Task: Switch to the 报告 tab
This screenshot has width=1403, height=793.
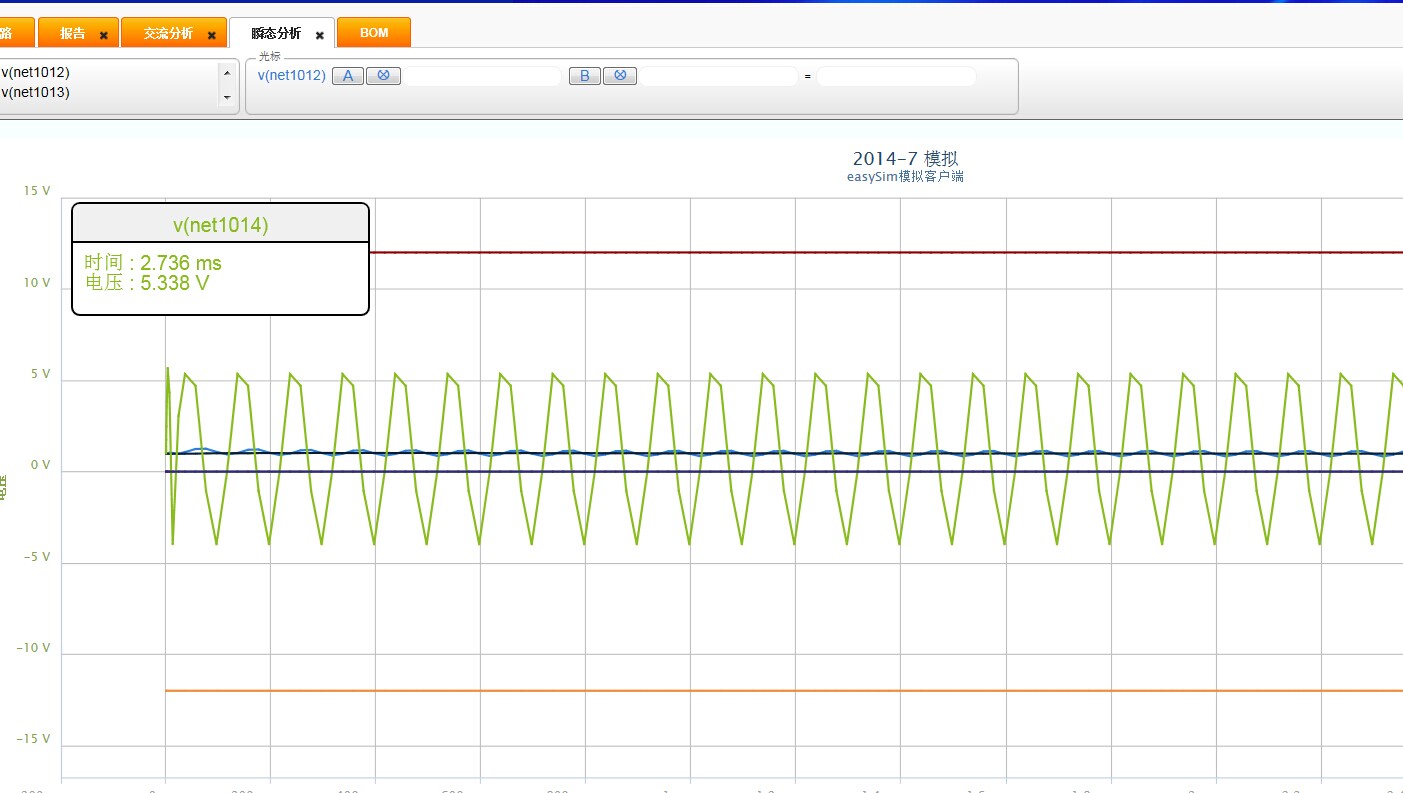Action: (78, 33)
